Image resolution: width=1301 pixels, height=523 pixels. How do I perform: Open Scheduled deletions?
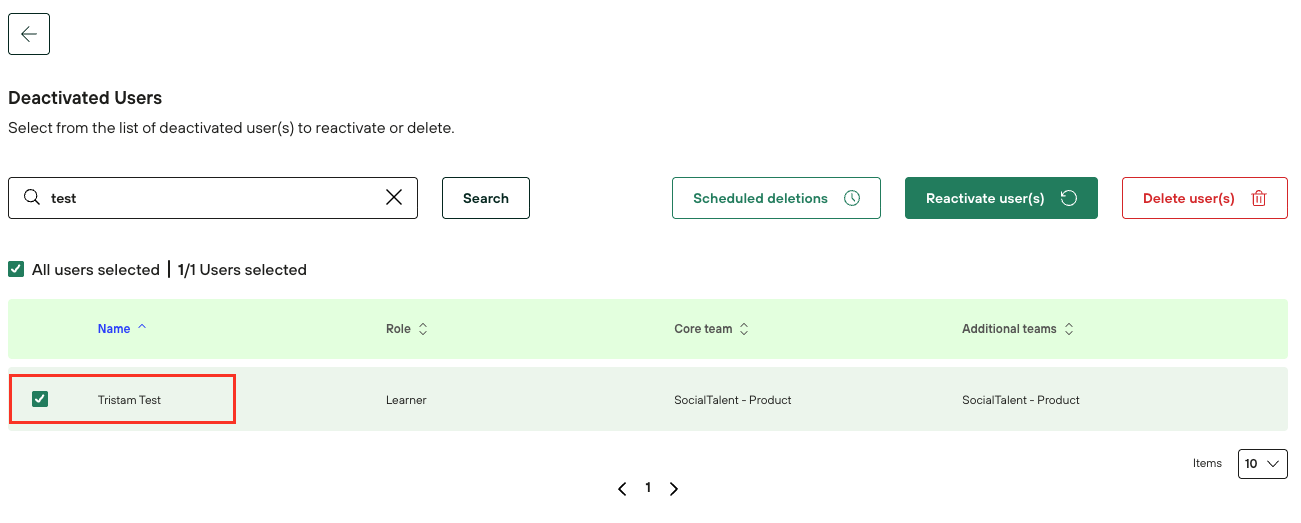[x=761, y=198]
